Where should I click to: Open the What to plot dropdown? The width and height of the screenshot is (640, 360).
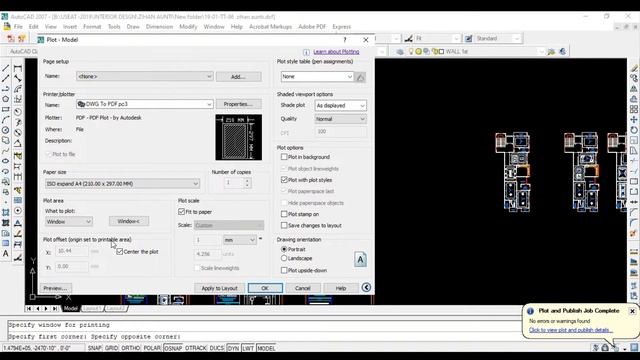coord(69,221)
